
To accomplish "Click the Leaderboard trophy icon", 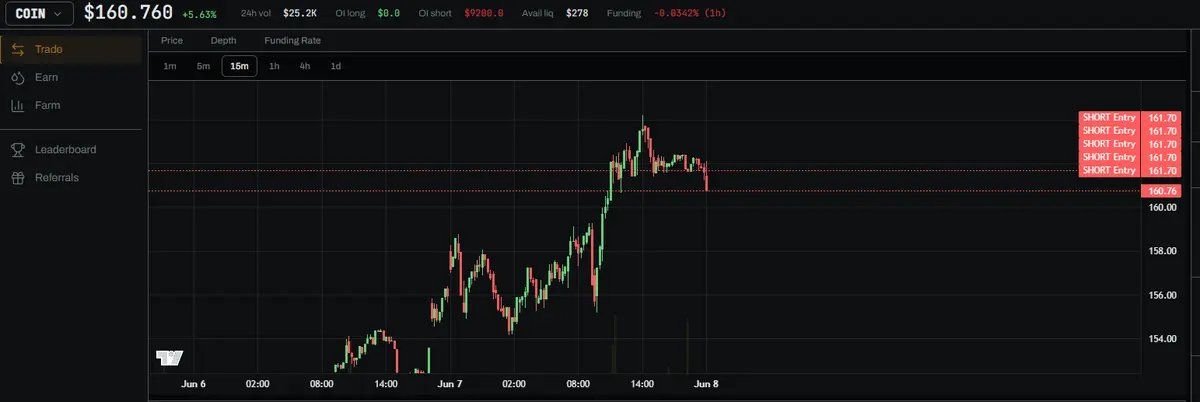I will pyautogui.click(x=17, y=149).
